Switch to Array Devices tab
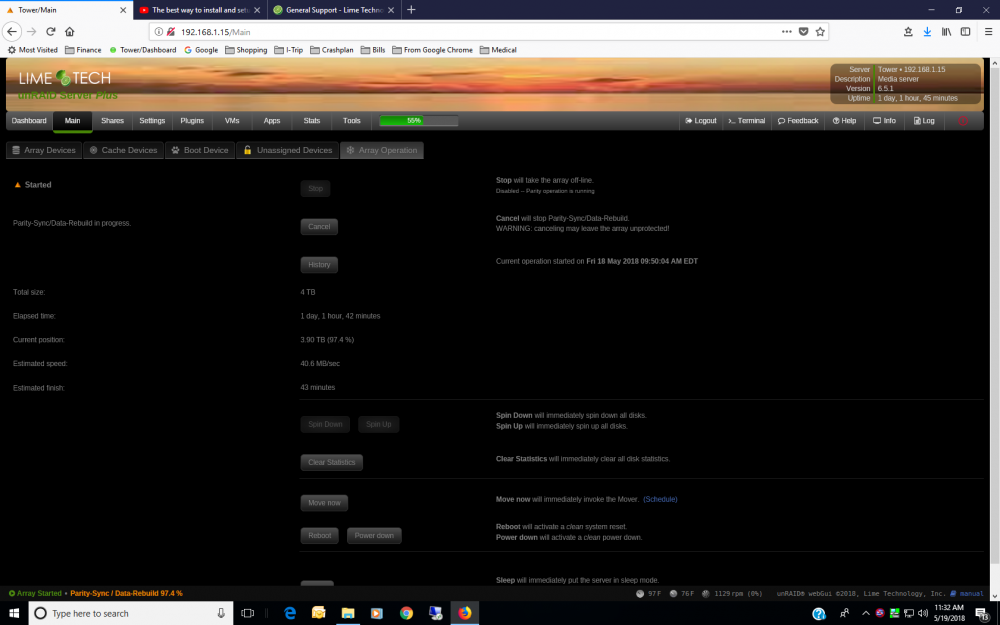This screenshot has height=625, width=1000. click(44, 150)
